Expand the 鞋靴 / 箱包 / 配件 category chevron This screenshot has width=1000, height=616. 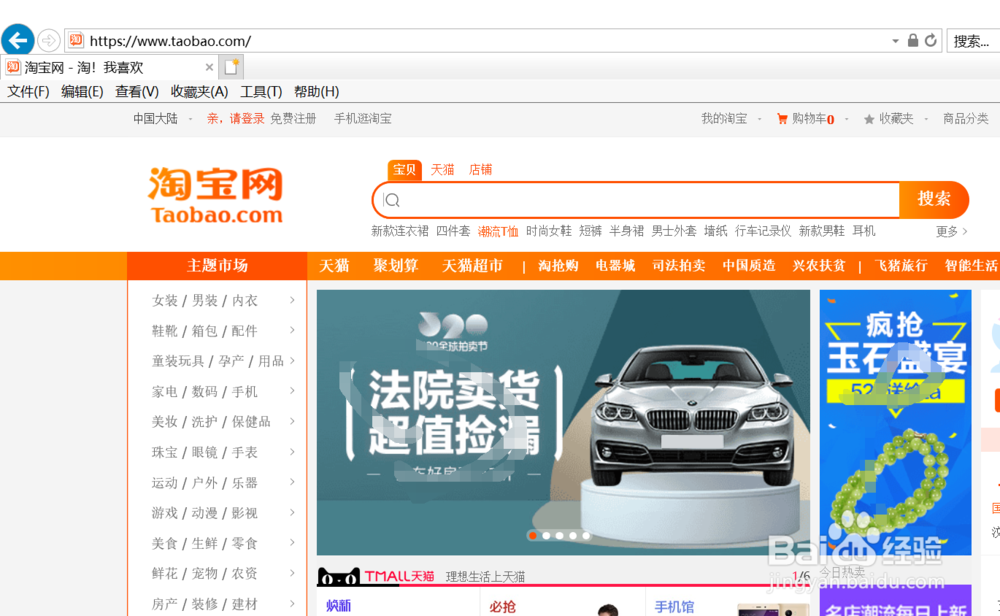click(292, 330)
